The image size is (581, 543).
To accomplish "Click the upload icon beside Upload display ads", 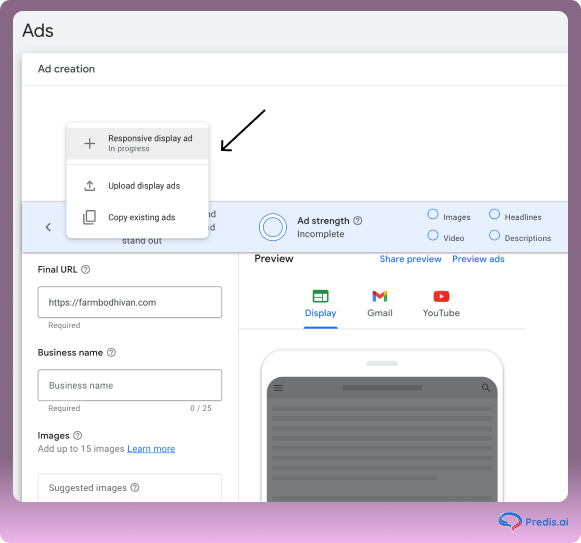I will (x=90, y=186).
